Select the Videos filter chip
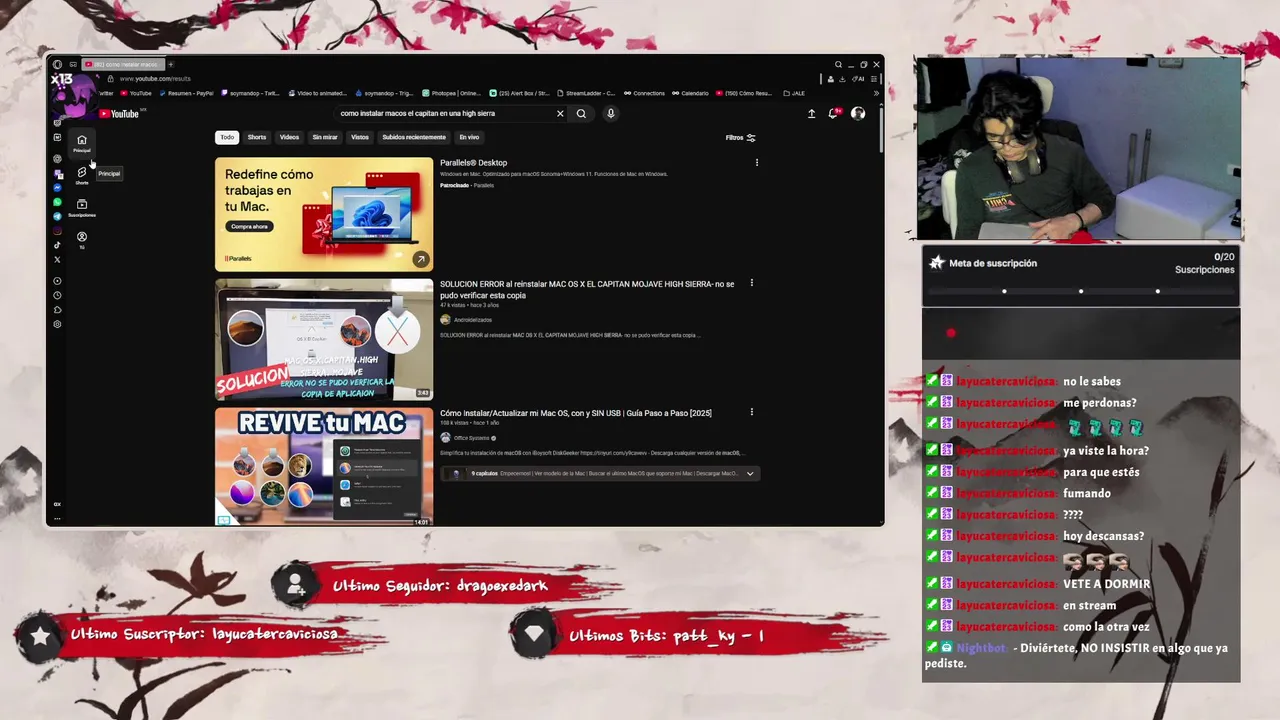The height and width of the screenshot is (720, 1280). coord(289,137)
